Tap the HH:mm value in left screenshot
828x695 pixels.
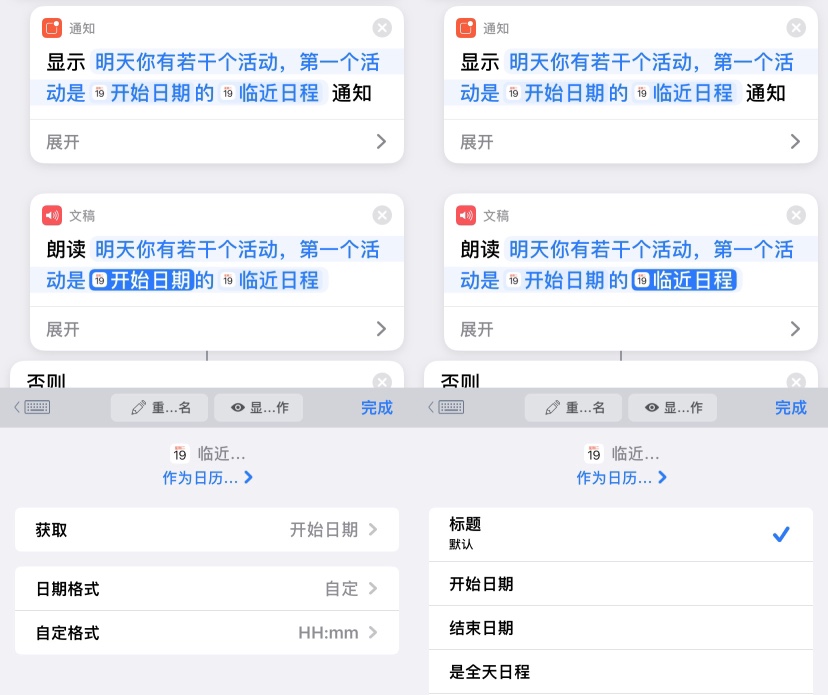(328, 633)
